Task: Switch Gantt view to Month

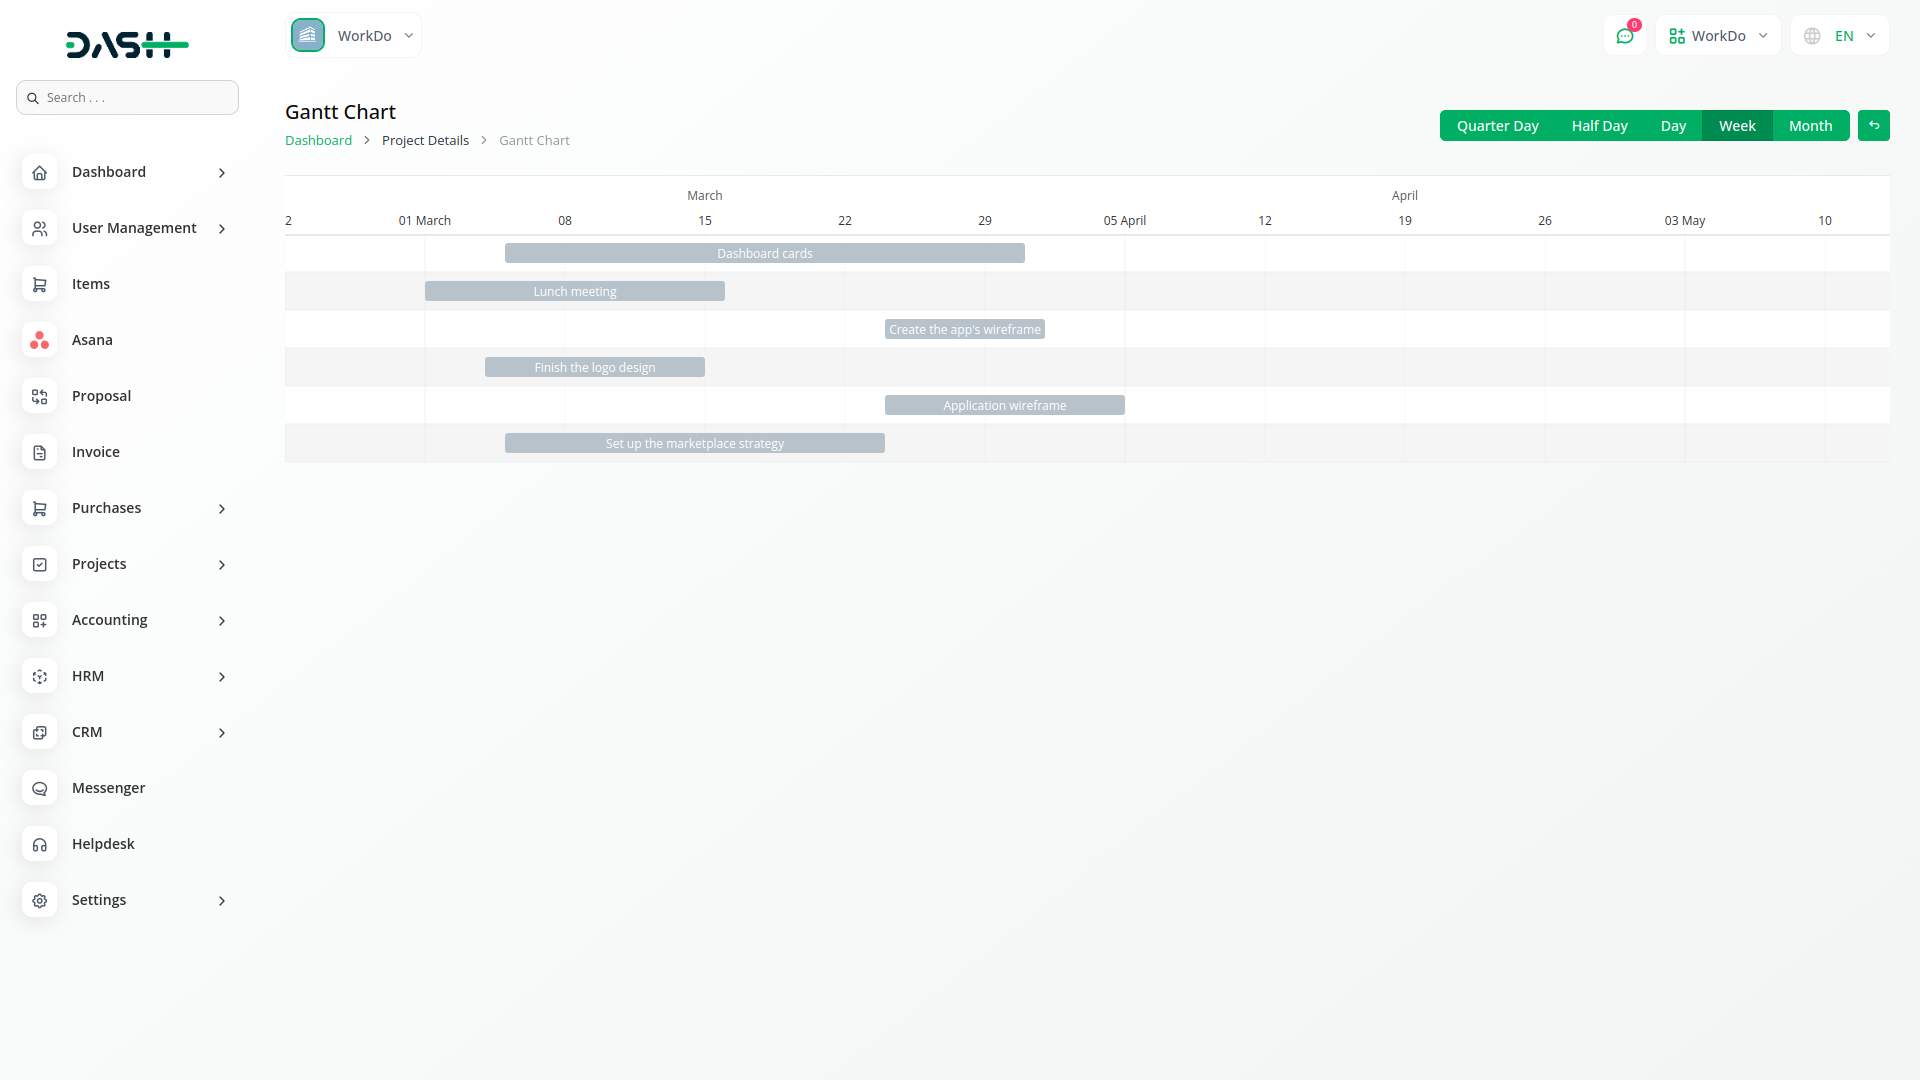Action: tap(1810, 126)
